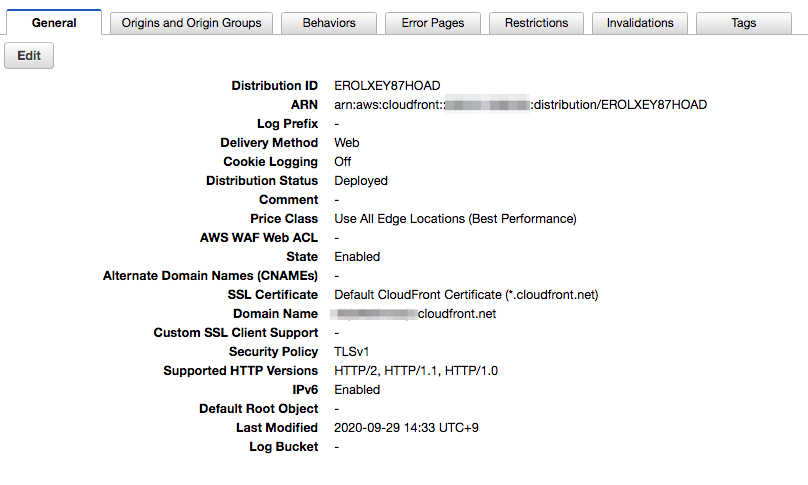The image size is (808, 485).
Task: Select the Distribution ID value EROLXEY87HOAD
Action: pyautogui.click(x=387, y=86)
